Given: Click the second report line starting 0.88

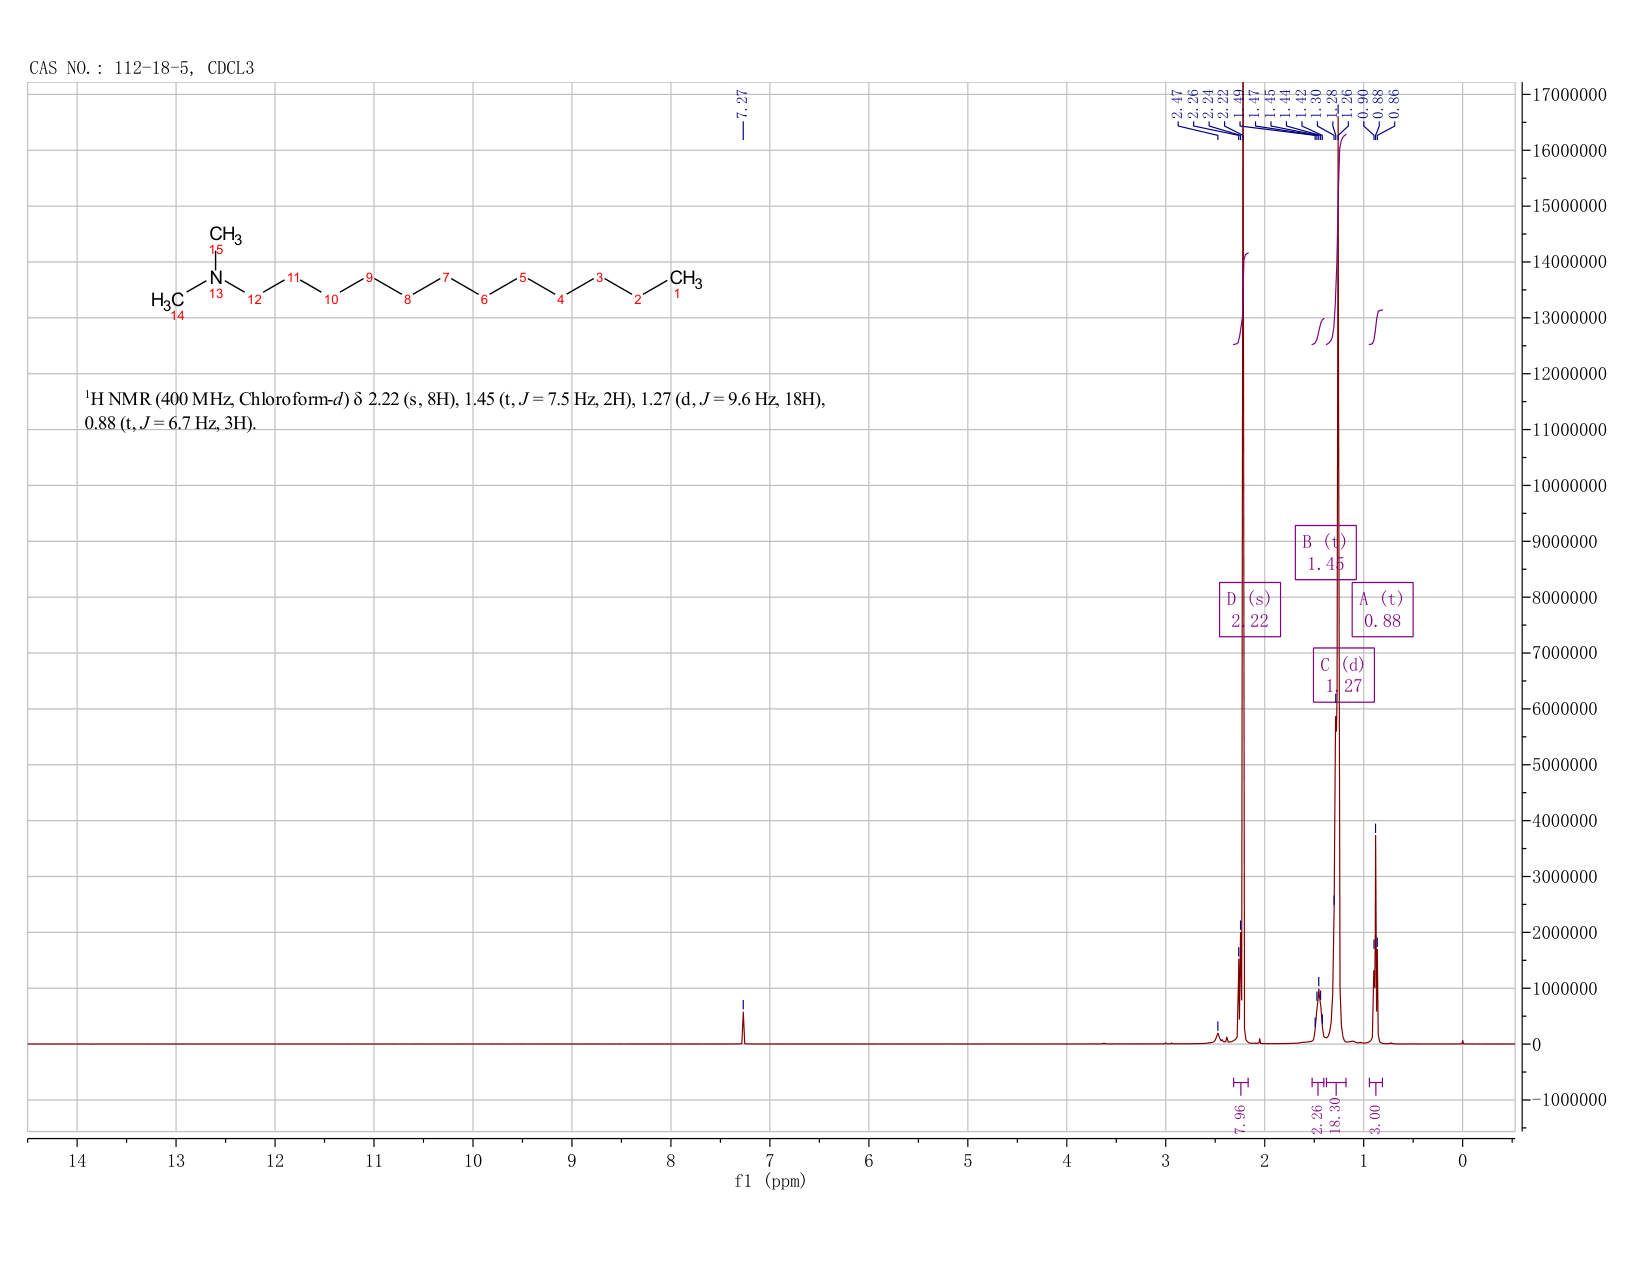Looking at the screenshot, I should (x=170, y=424).
